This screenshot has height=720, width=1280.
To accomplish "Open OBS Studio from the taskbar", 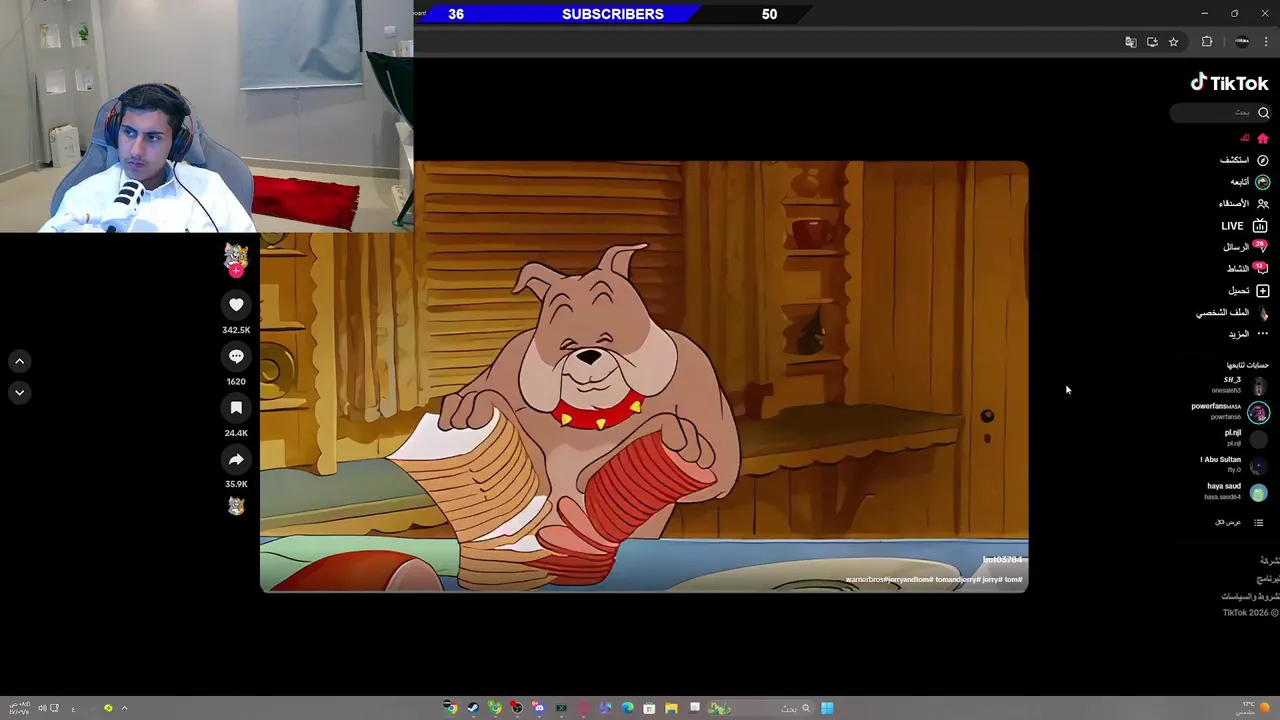I will pos(517,708).
